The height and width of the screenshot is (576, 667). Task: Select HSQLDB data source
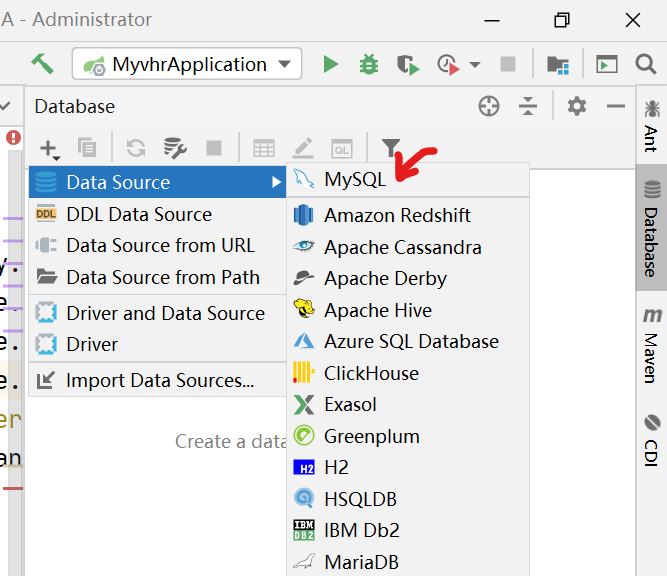coord(408,499)
